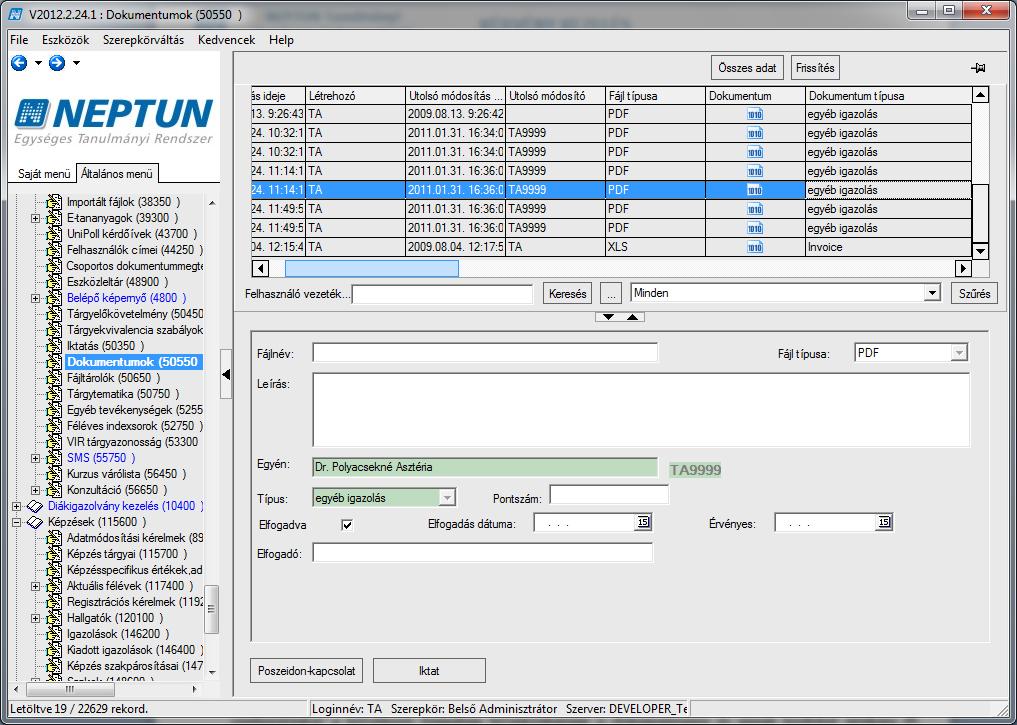Open calendar picker for Elfogadás dátuma
Image resolution: width=1017 pixels, height=725 pixels.
click(x=643, y=522)
